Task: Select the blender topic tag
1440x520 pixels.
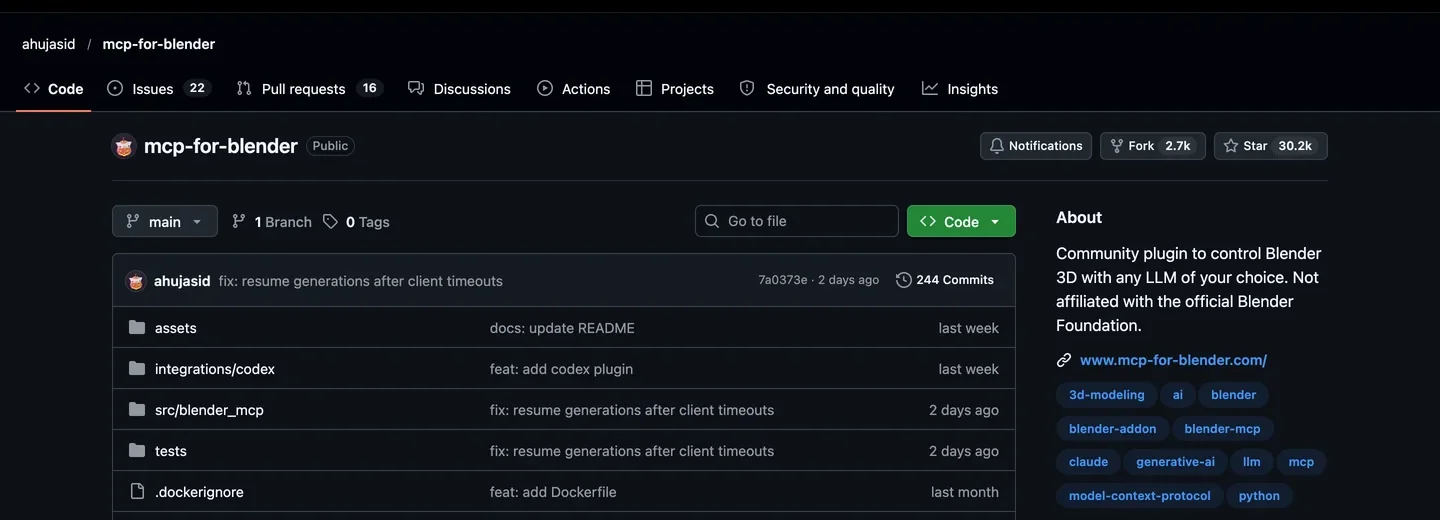Action: [x=1234, y=395]
